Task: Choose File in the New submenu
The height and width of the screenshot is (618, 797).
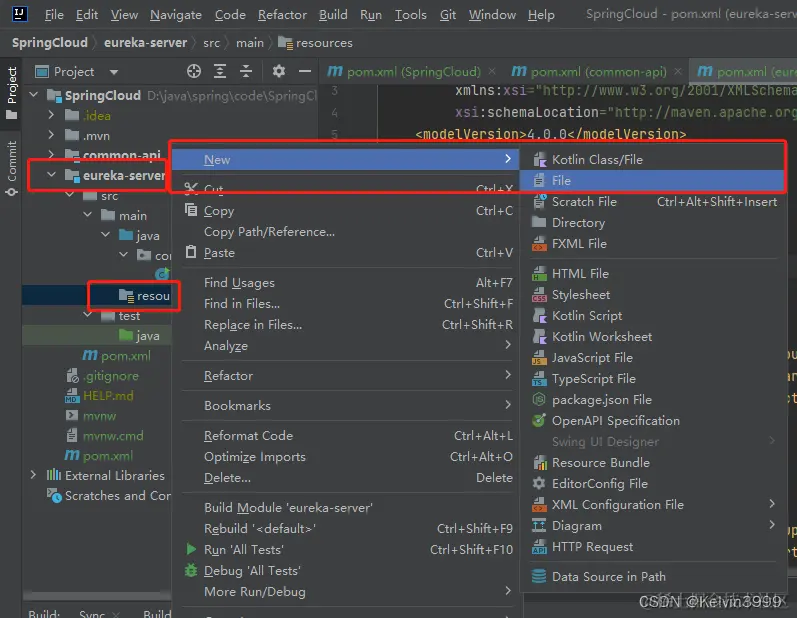Action: tap(653, 180)
